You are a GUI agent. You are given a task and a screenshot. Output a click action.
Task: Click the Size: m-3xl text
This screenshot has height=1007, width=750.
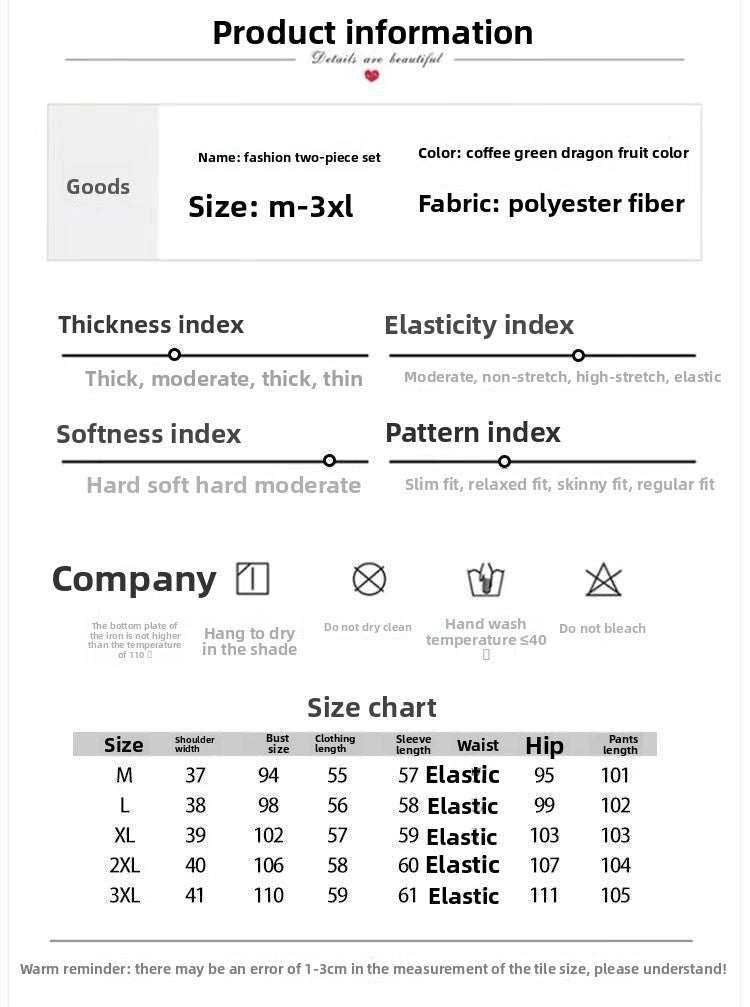click(271, 207)
